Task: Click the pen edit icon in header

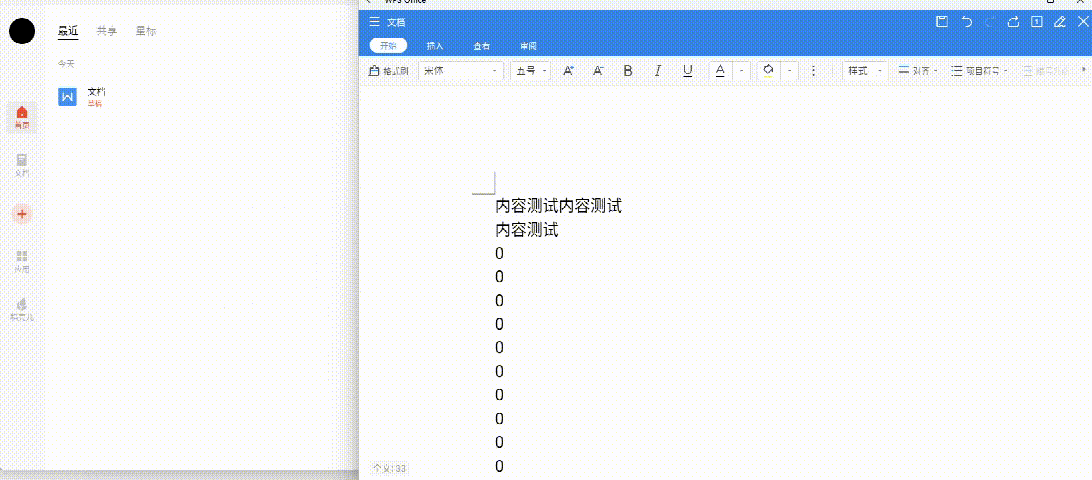Action: click(1060, 22)
